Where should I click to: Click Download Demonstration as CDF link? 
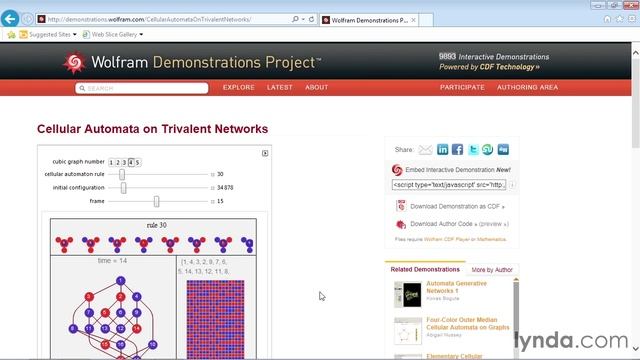click(457, 207)
